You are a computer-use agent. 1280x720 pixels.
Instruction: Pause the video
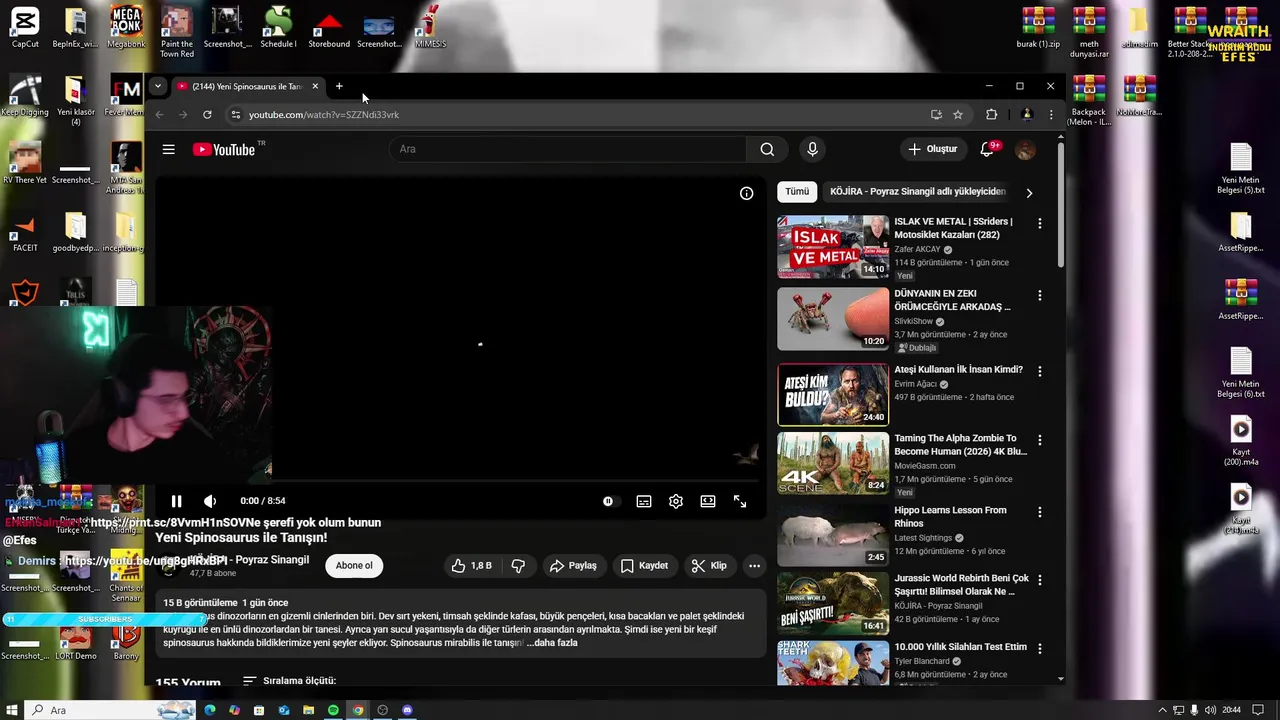[176, 501]
